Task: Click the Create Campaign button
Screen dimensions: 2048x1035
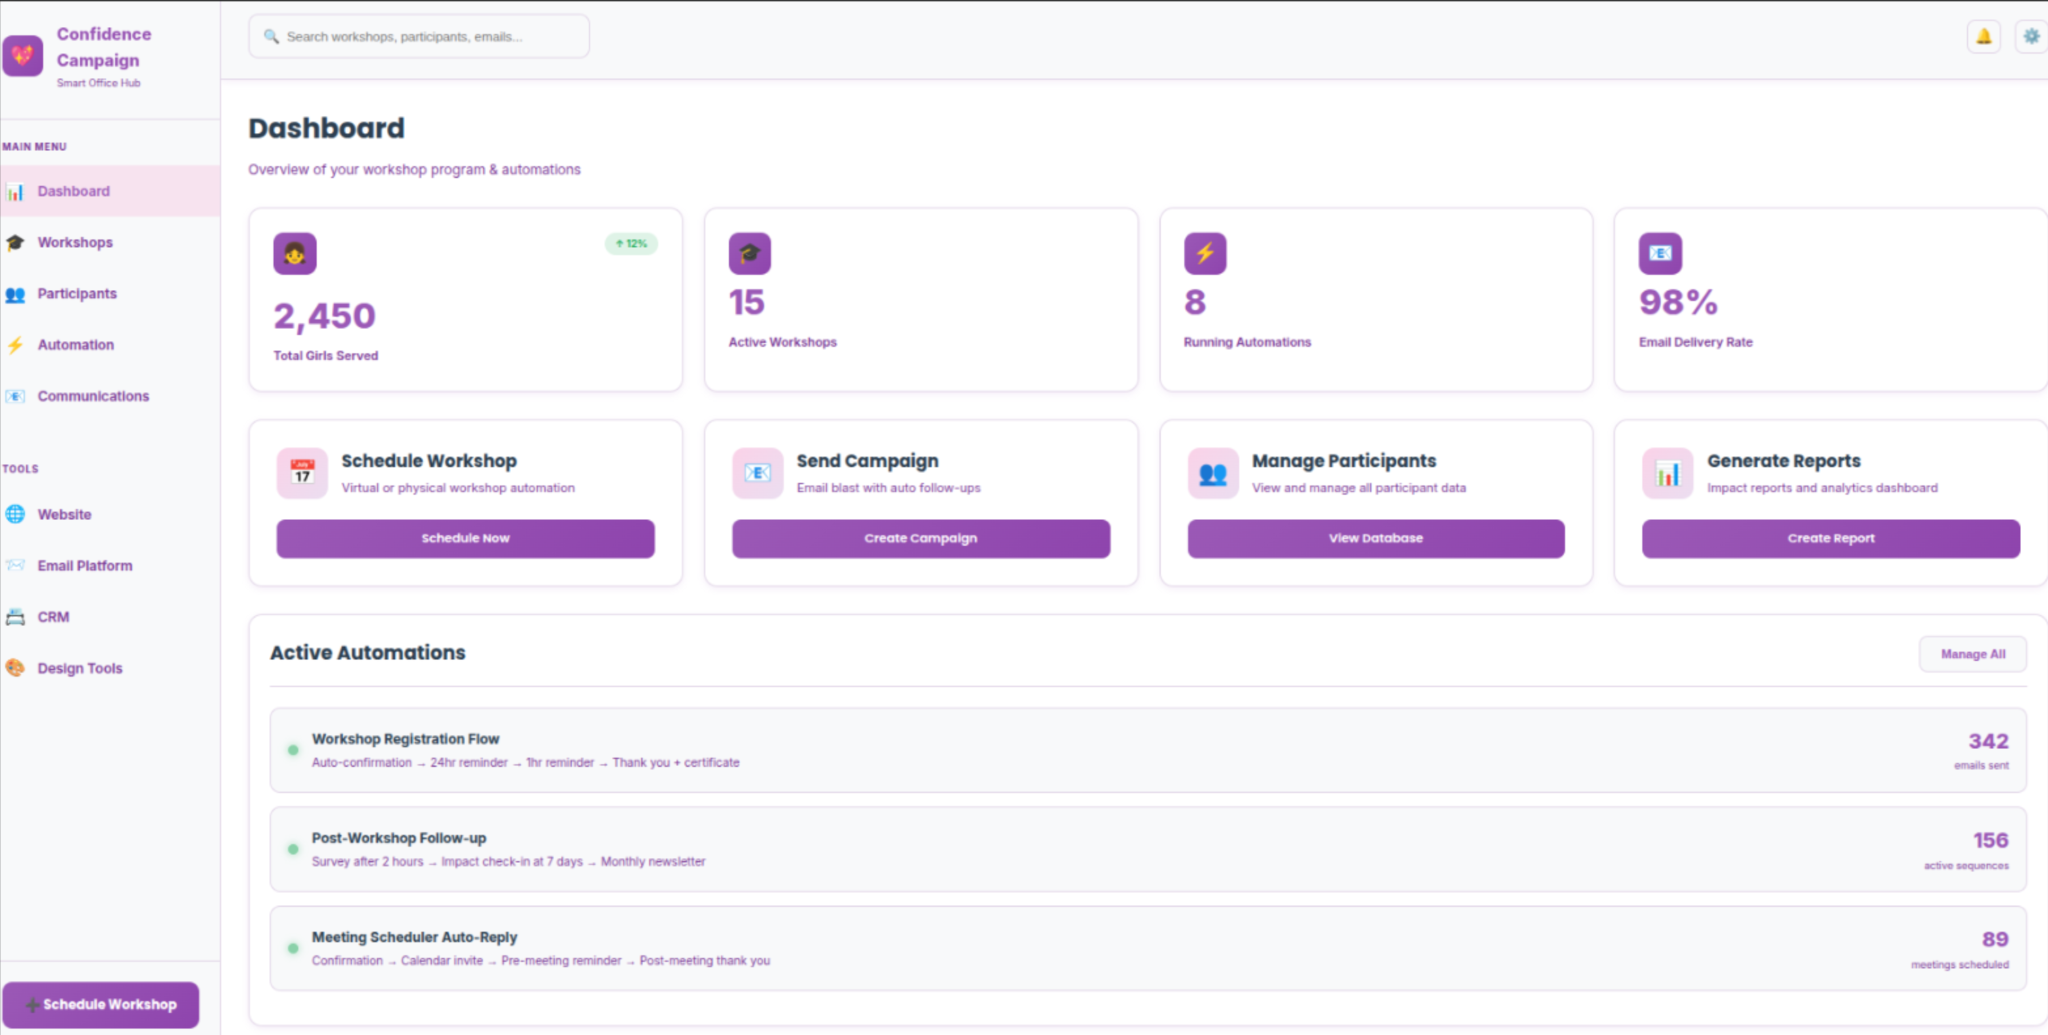Action: 921,538
